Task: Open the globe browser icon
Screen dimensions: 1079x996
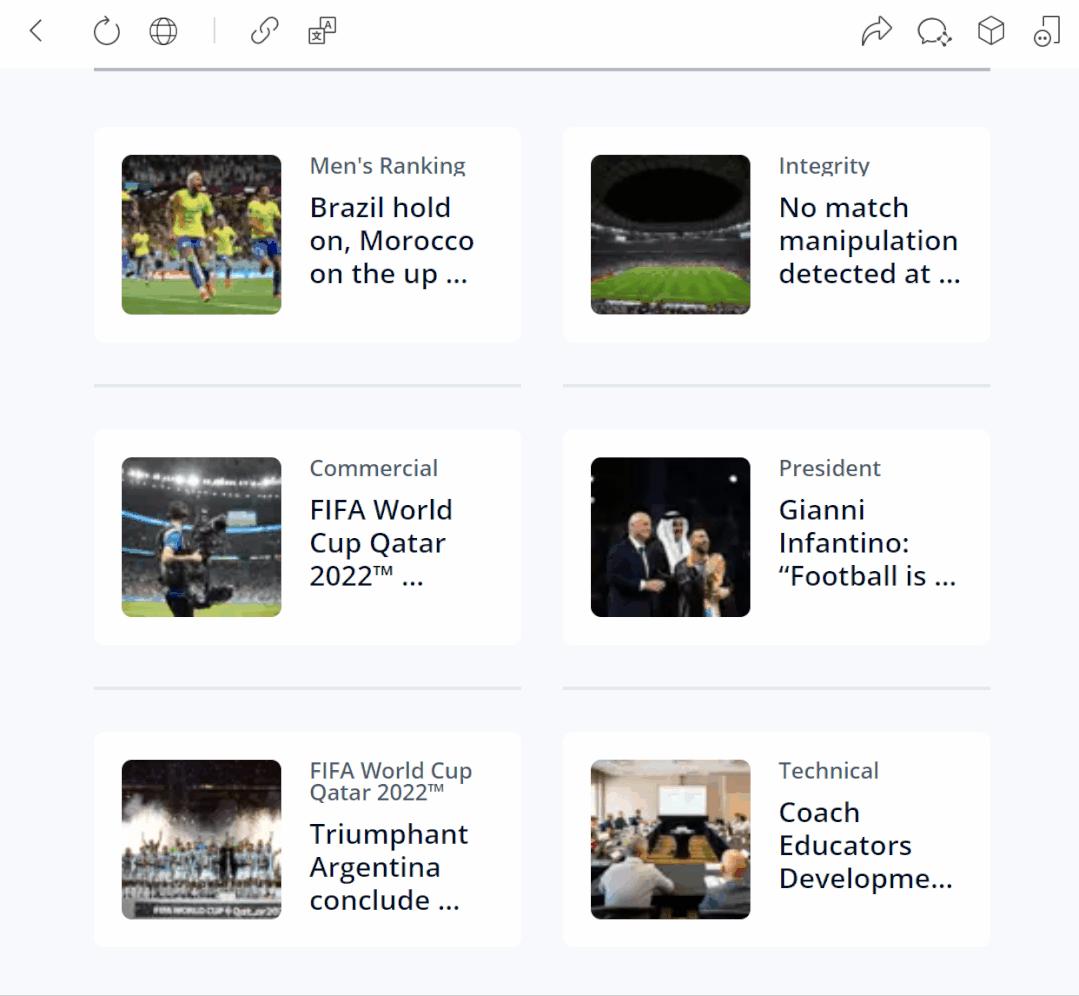Action: tap(163, 31)
